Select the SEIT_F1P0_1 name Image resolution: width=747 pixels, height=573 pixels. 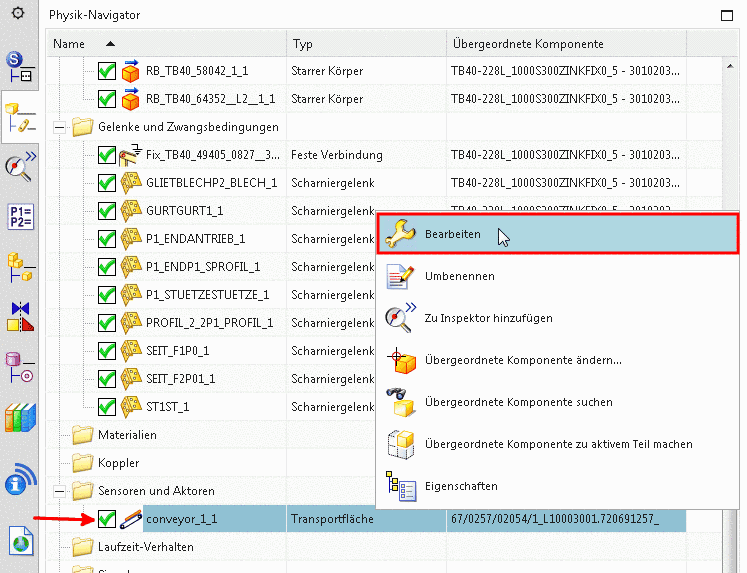pos(177,351)
